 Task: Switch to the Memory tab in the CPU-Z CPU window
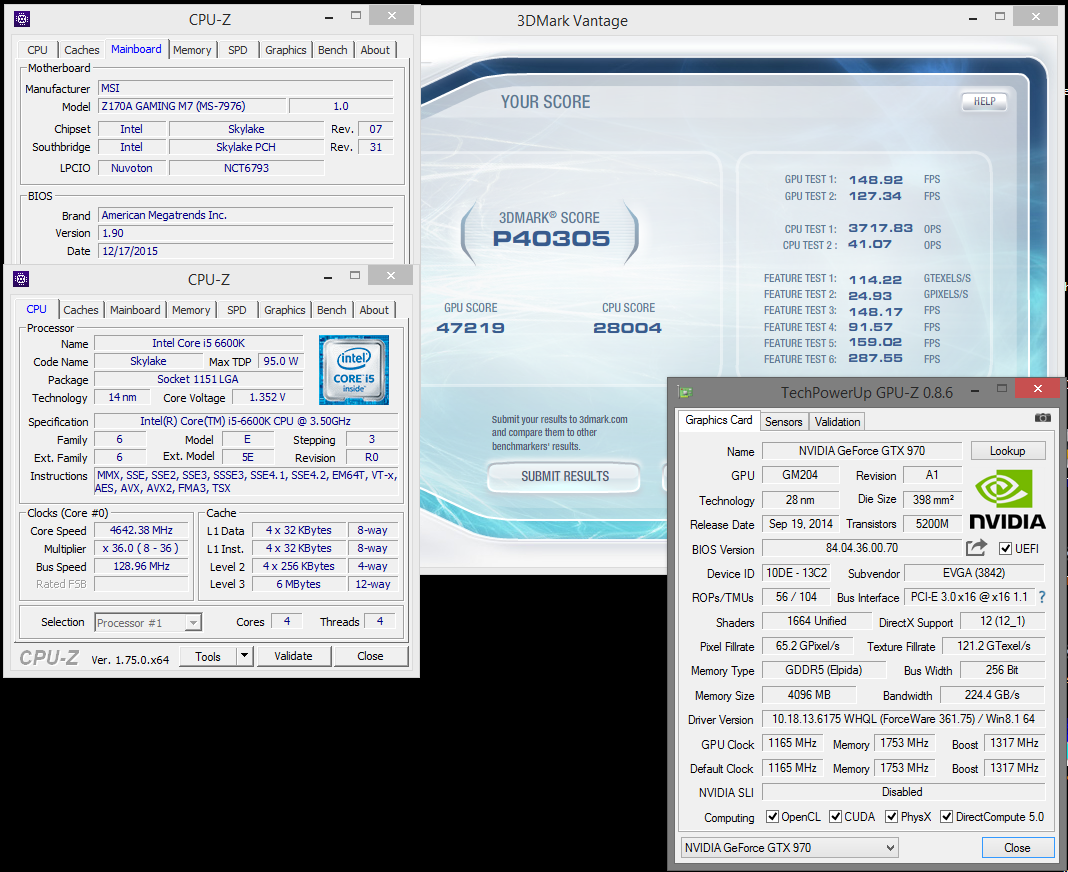[x=191, y=310]
